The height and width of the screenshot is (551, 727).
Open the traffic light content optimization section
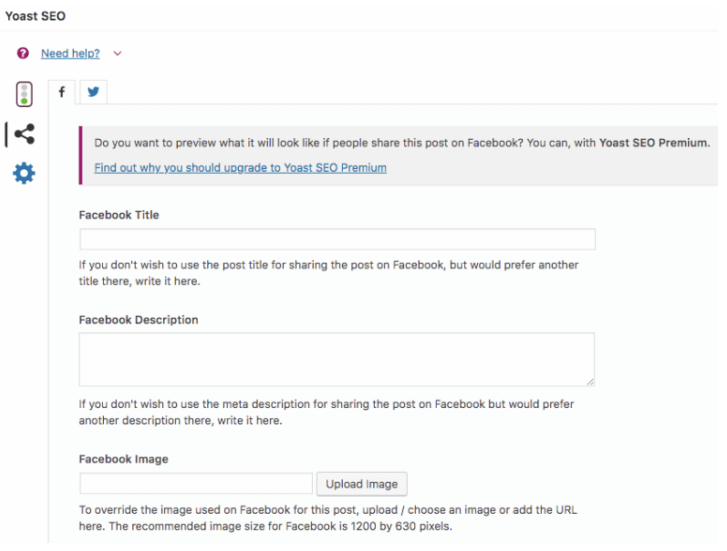(25, 94)
